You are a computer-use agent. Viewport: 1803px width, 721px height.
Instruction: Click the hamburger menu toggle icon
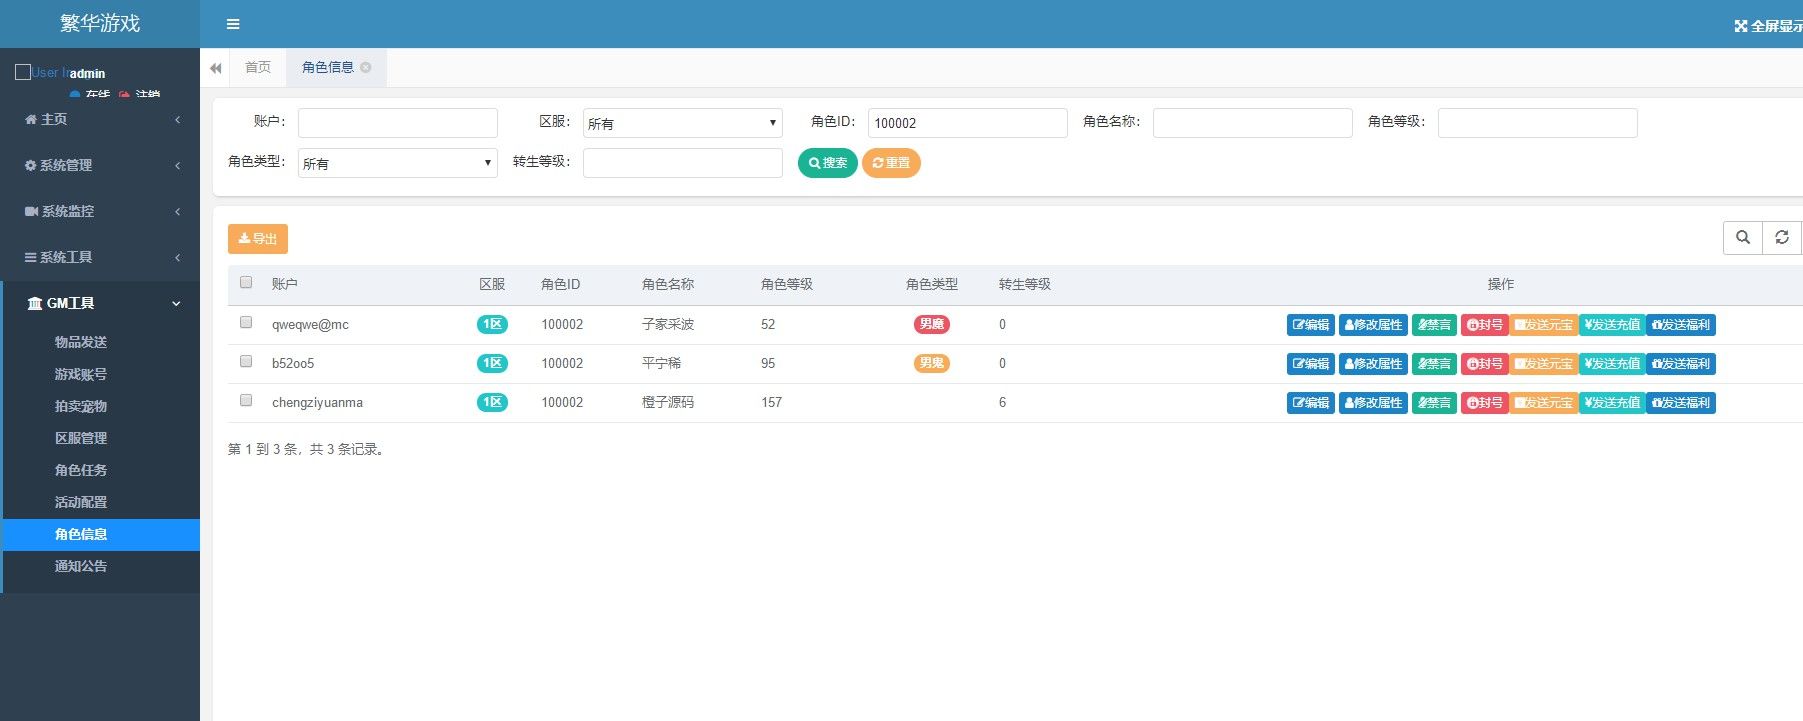[x=233, y=24]
